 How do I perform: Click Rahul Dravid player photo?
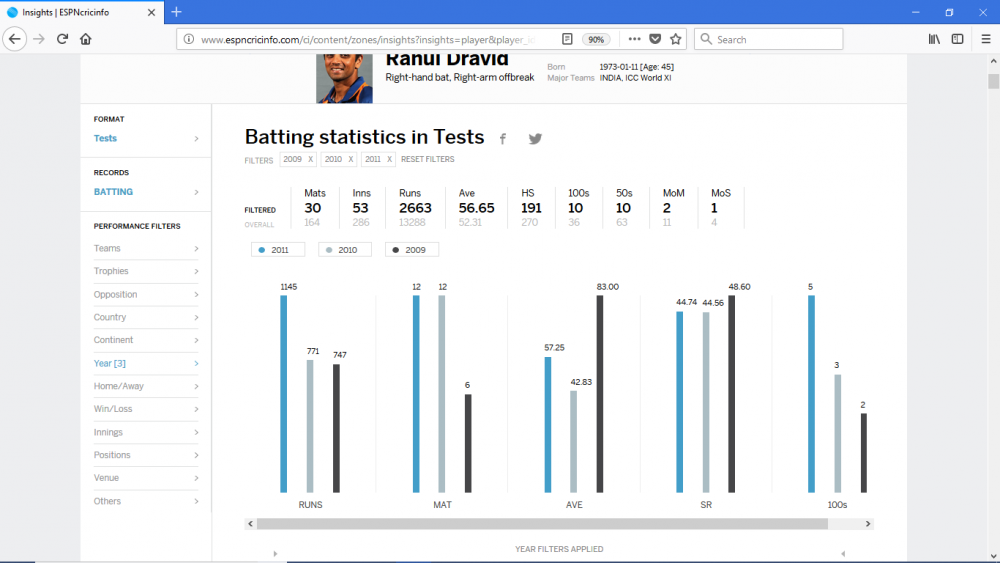(344, 78)
